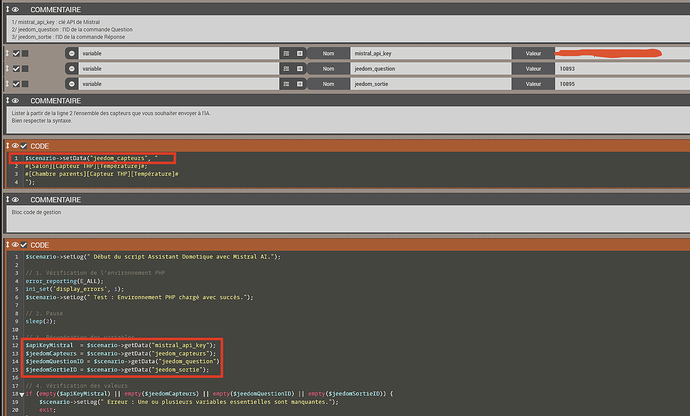Grab move handle of jeedom_sortie row
This screenshot has height=416, width=690.
pyautogui.click(x=7, y=84)
